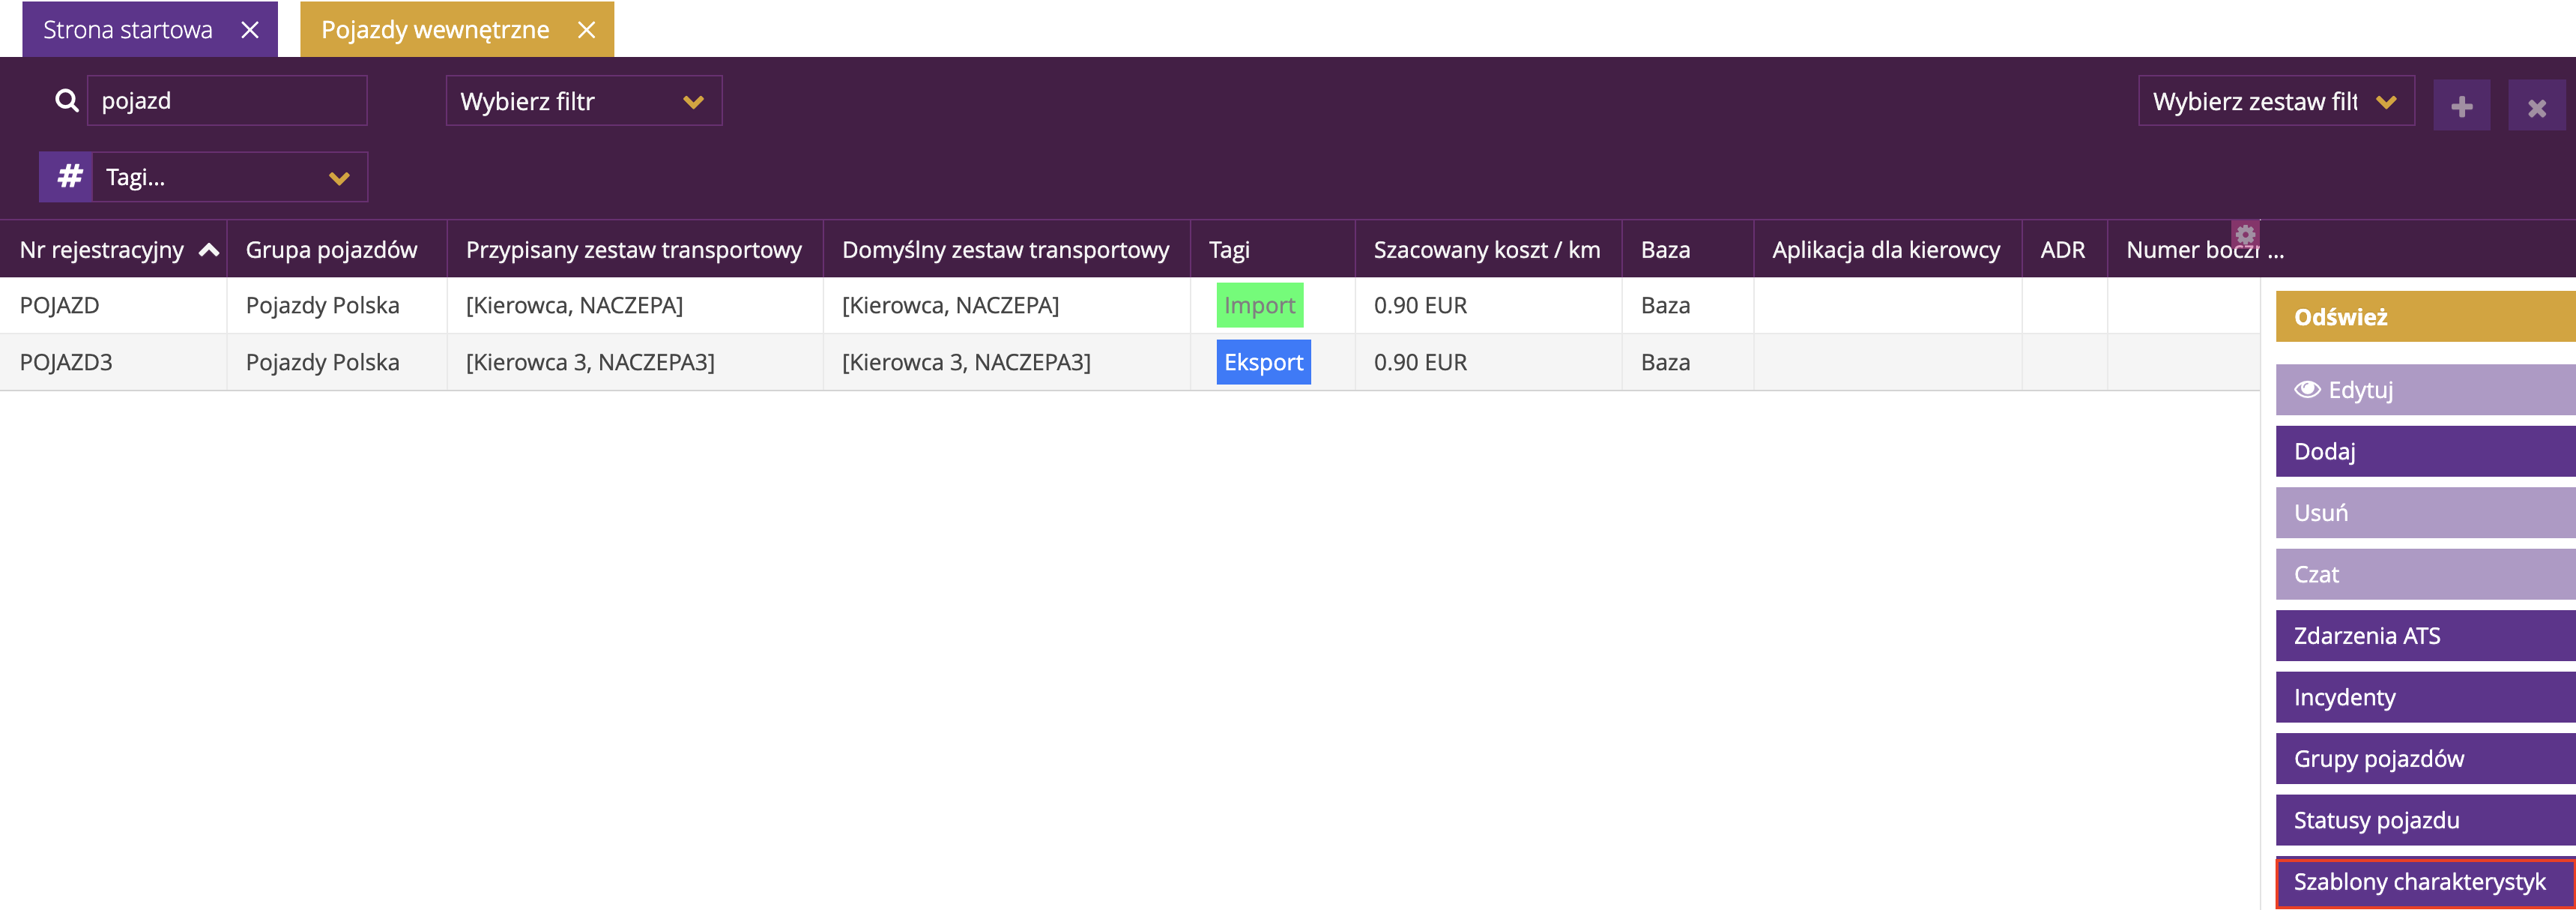Click the plus add filter set icon
The height and width of the screenshot is (910, 2576).
pyautogui.click(x=2461, y=106)
